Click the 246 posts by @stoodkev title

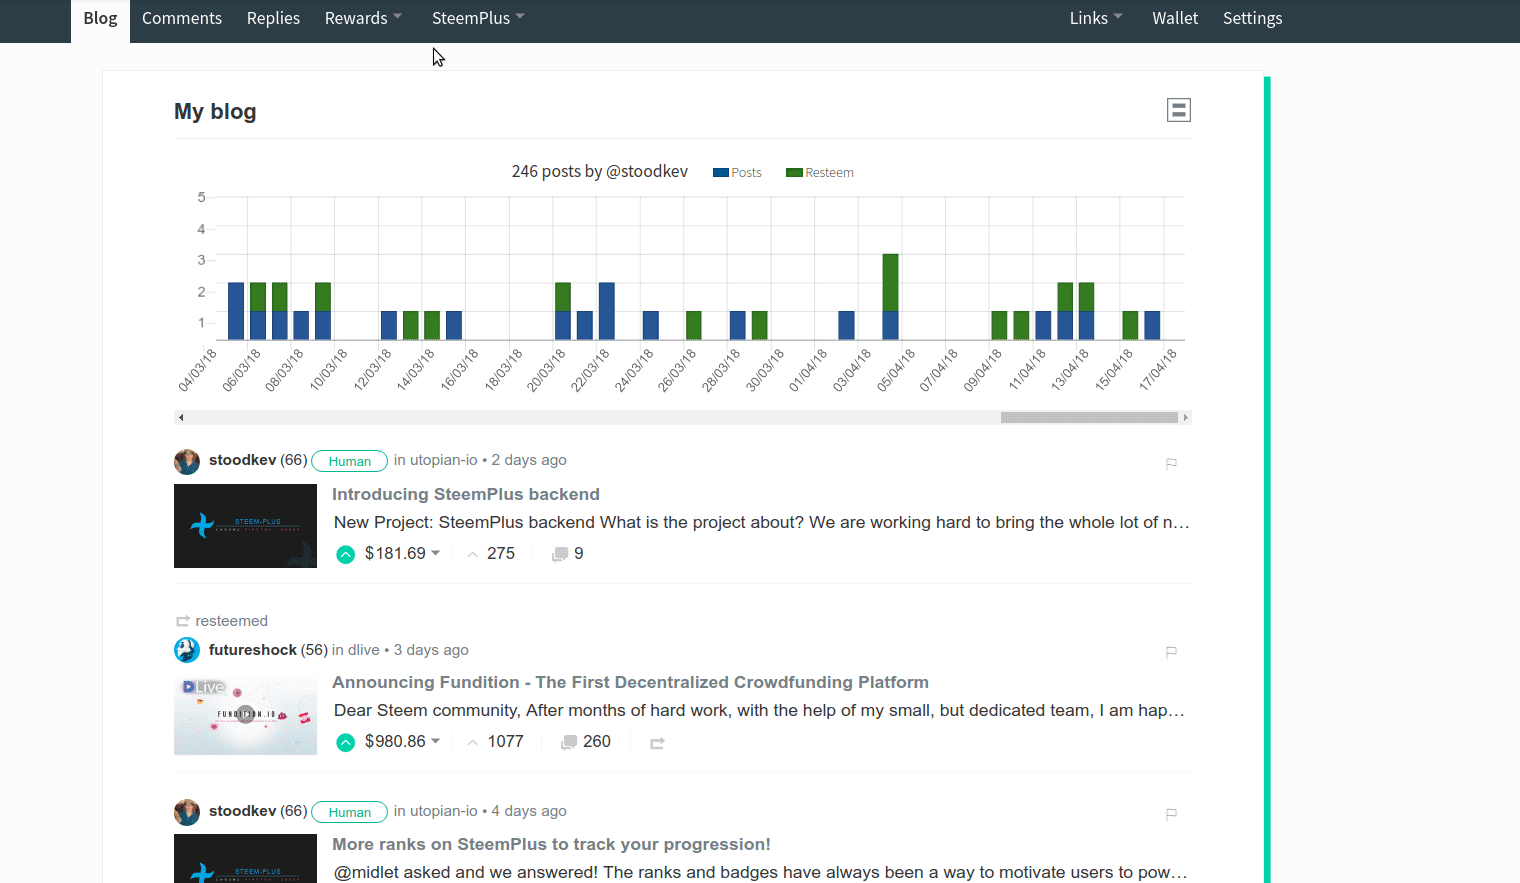click(600, 171)
